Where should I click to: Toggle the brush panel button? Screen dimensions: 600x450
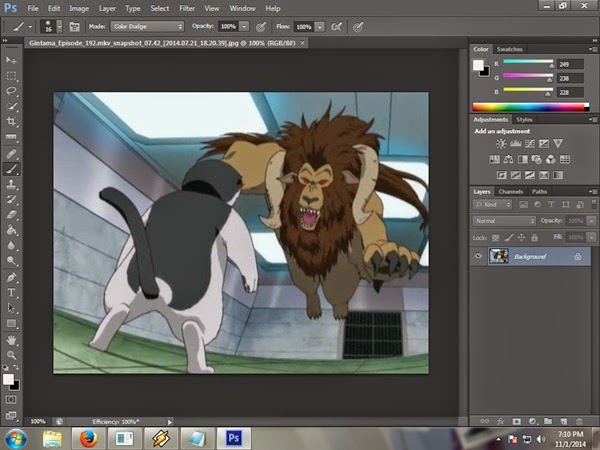point(74,26)
